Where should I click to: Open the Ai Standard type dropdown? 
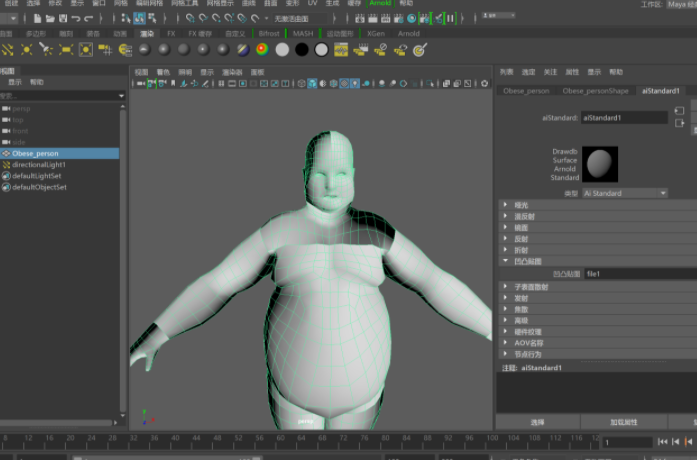point(624,193)
